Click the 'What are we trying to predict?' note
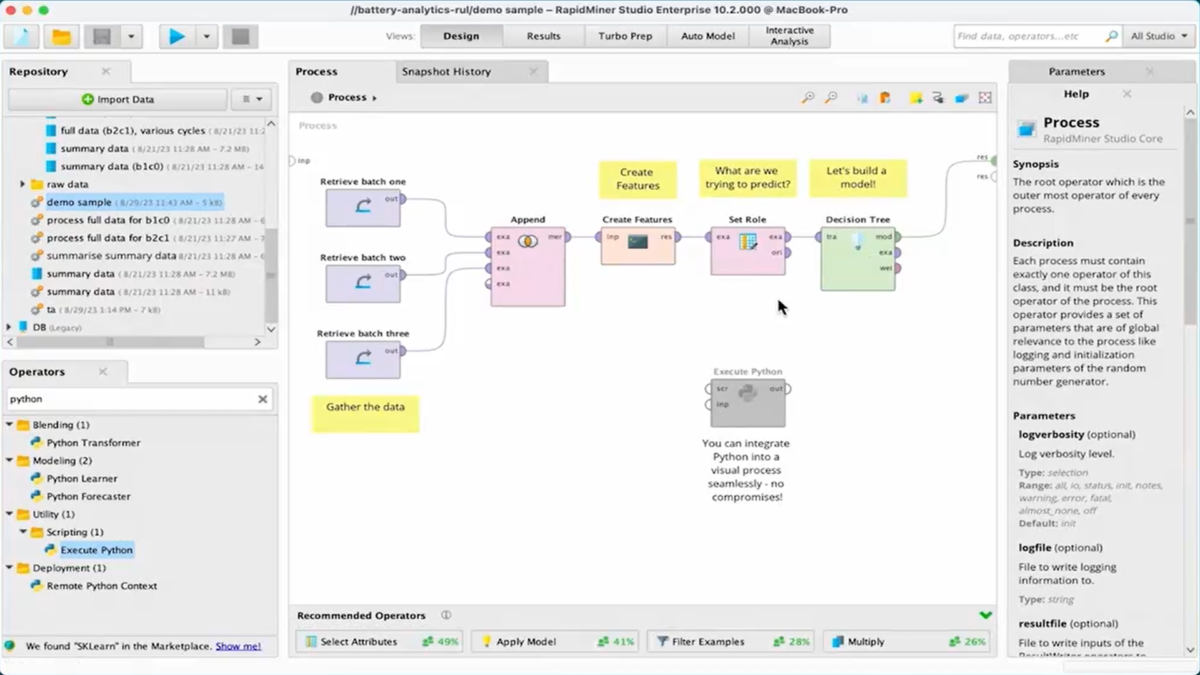This screenshot has width=1200, height=675. tap(747, 178)
